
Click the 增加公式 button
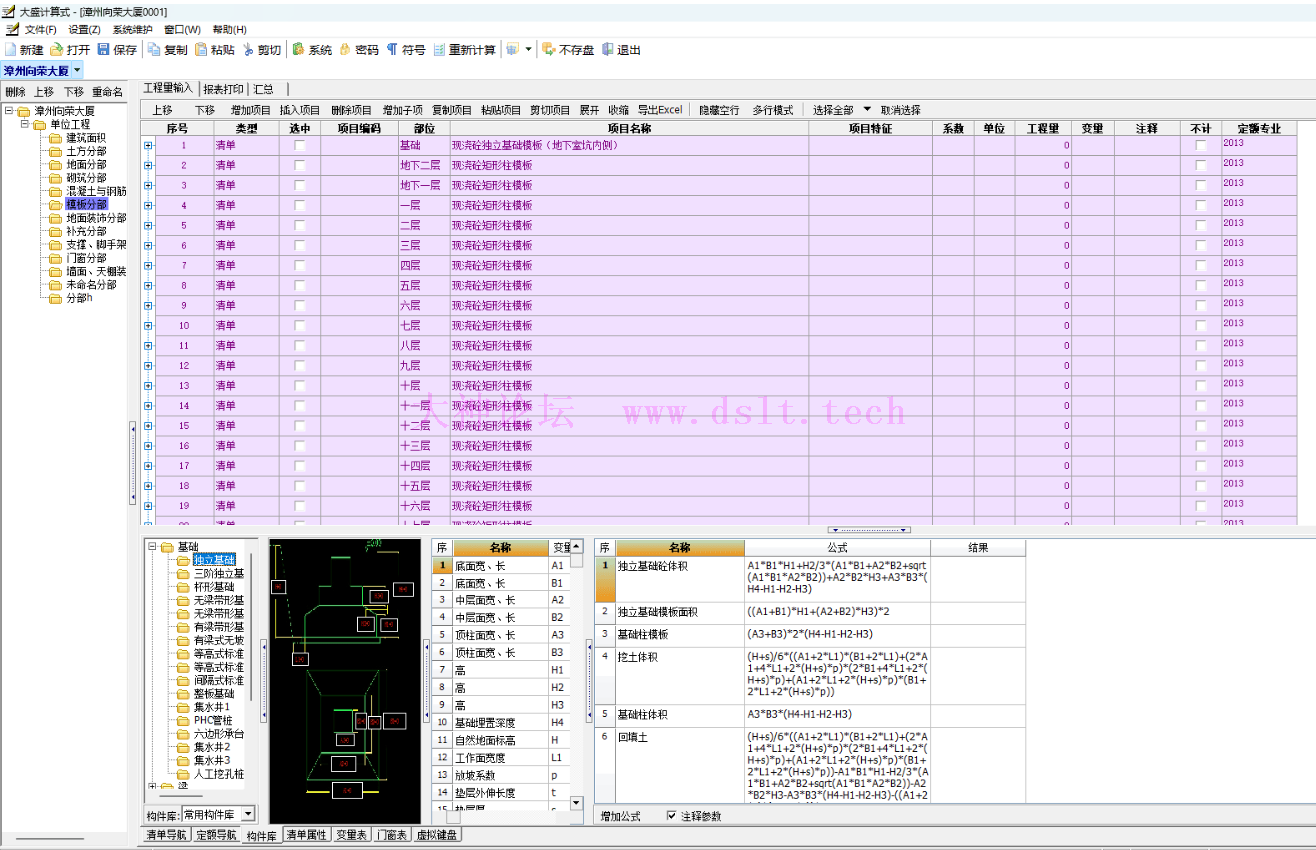620,816
